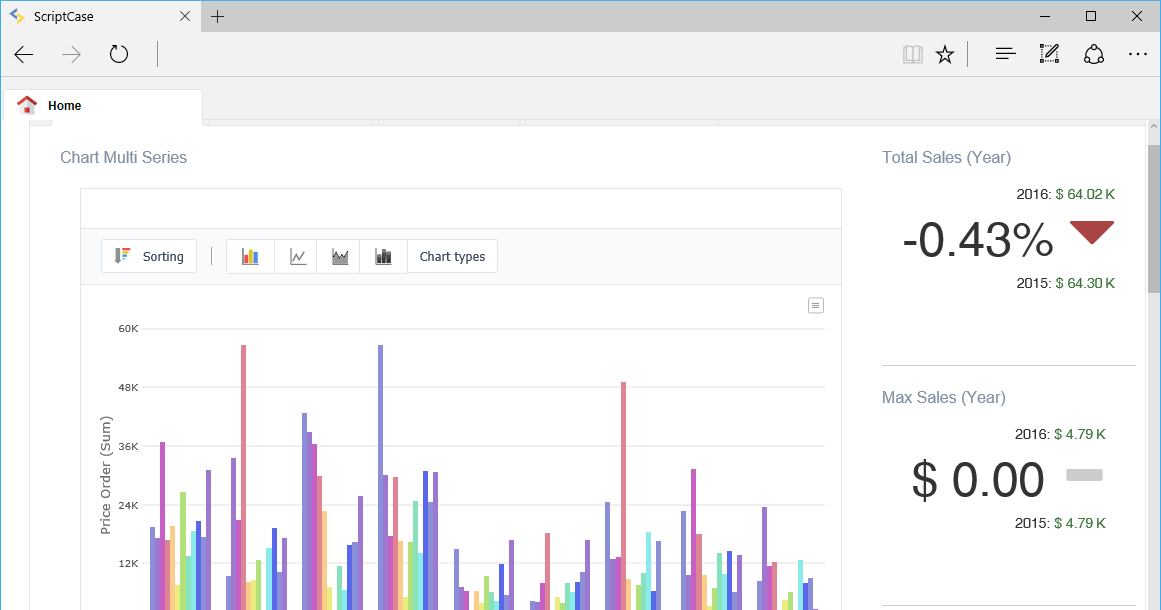Refresh the current page
The width and height of the screenshot is (1161, 610).
[x=119, y=54]
